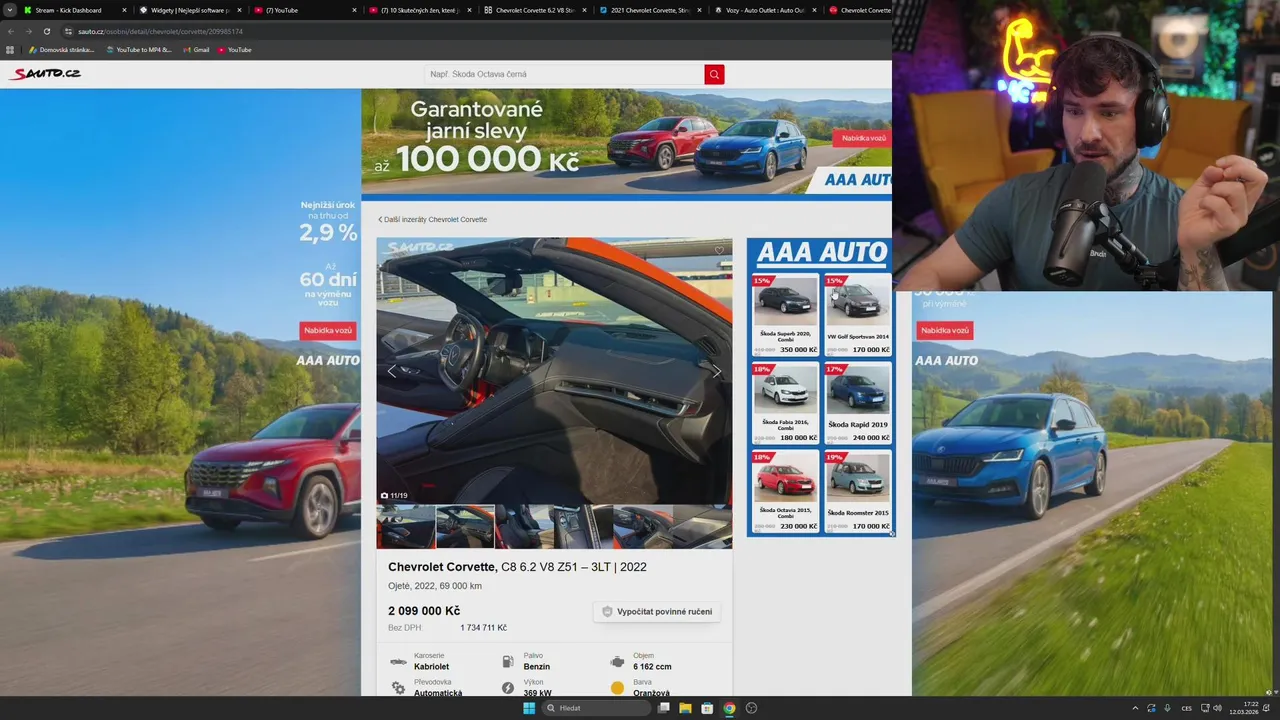1280x720 pixels.
Task: Select first gallery thumbnail
Action: [406, 526]
